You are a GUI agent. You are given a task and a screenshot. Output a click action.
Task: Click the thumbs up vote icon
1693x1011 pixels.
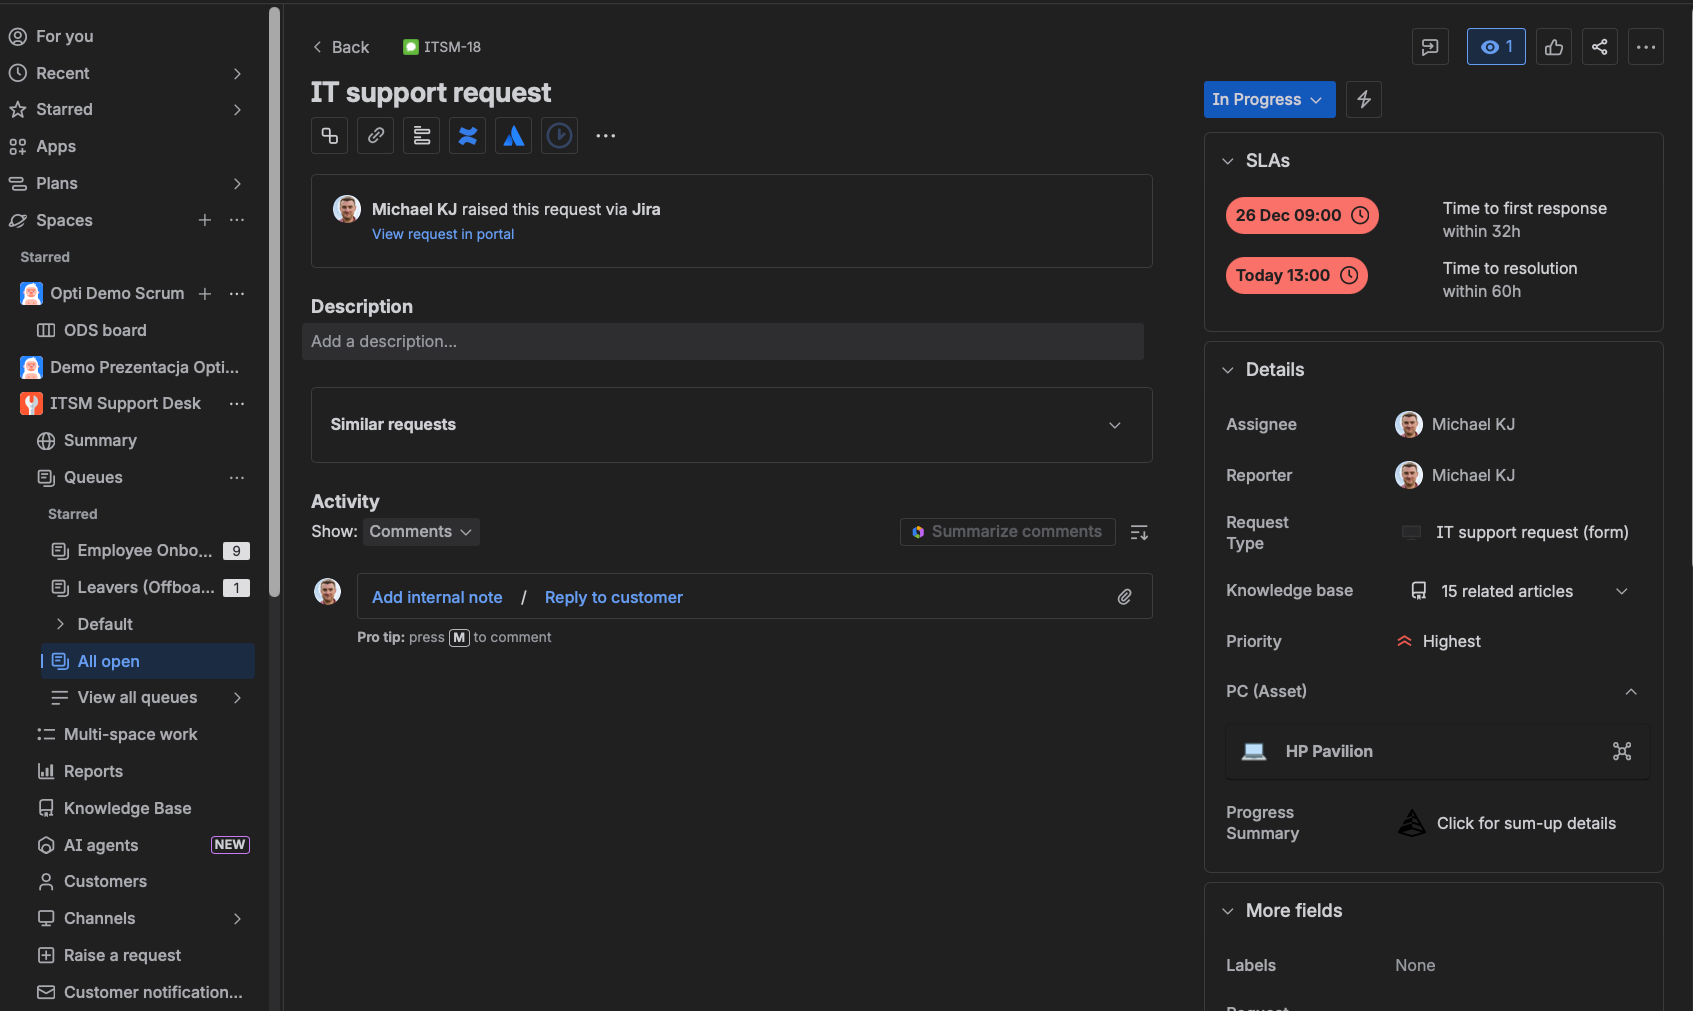pos(1553,47)
